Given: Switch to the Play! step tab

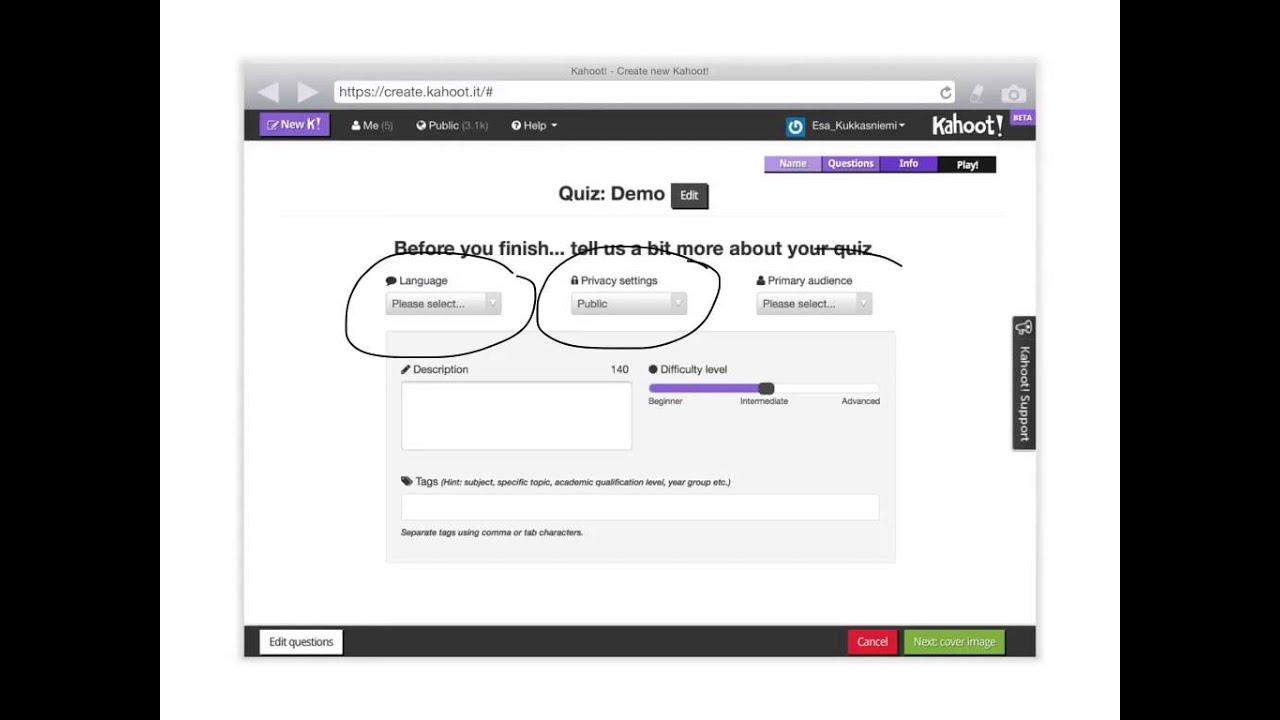Looking at the screenshot, I should coord(967,164).
